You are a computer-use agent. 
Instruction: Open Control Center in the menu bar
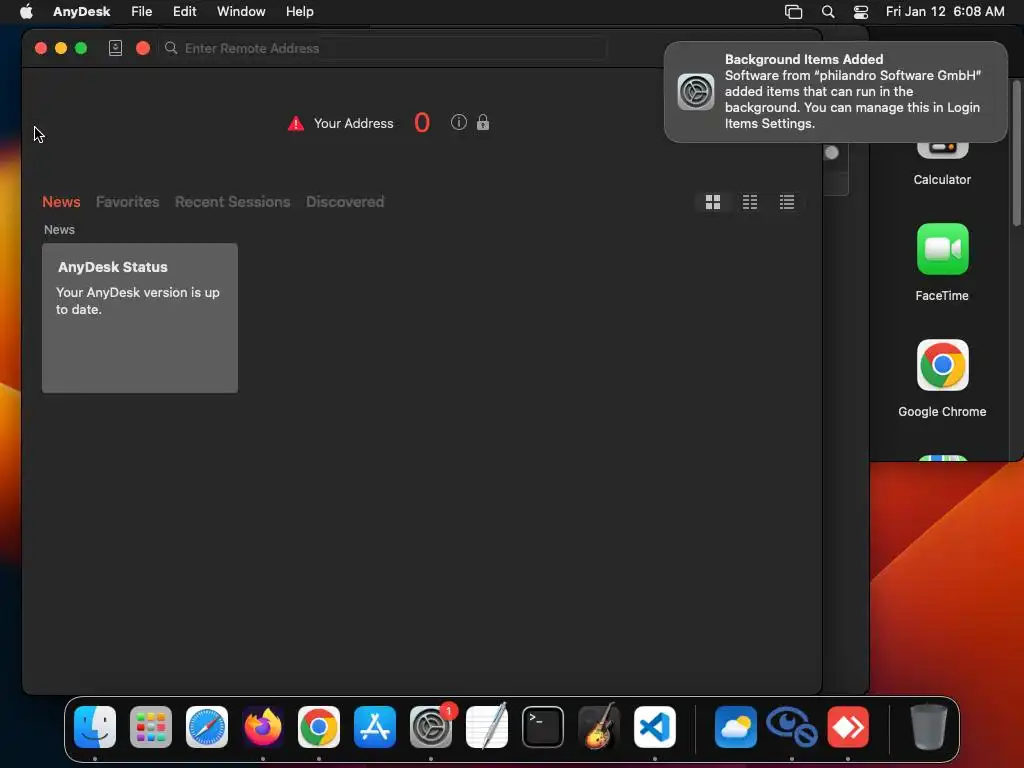coord(861,12)
